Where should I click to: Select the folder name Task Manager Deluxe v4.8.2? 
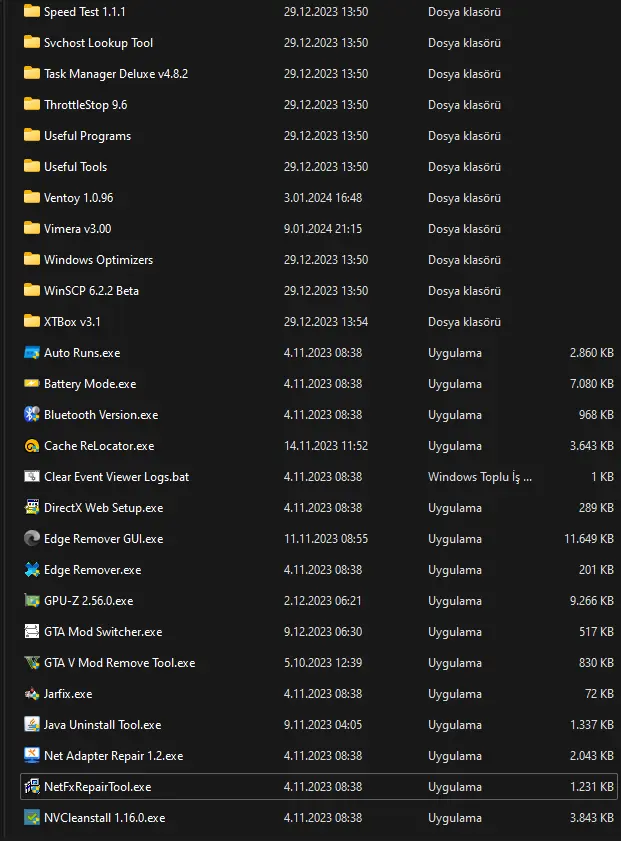click(x=116, y=74)
